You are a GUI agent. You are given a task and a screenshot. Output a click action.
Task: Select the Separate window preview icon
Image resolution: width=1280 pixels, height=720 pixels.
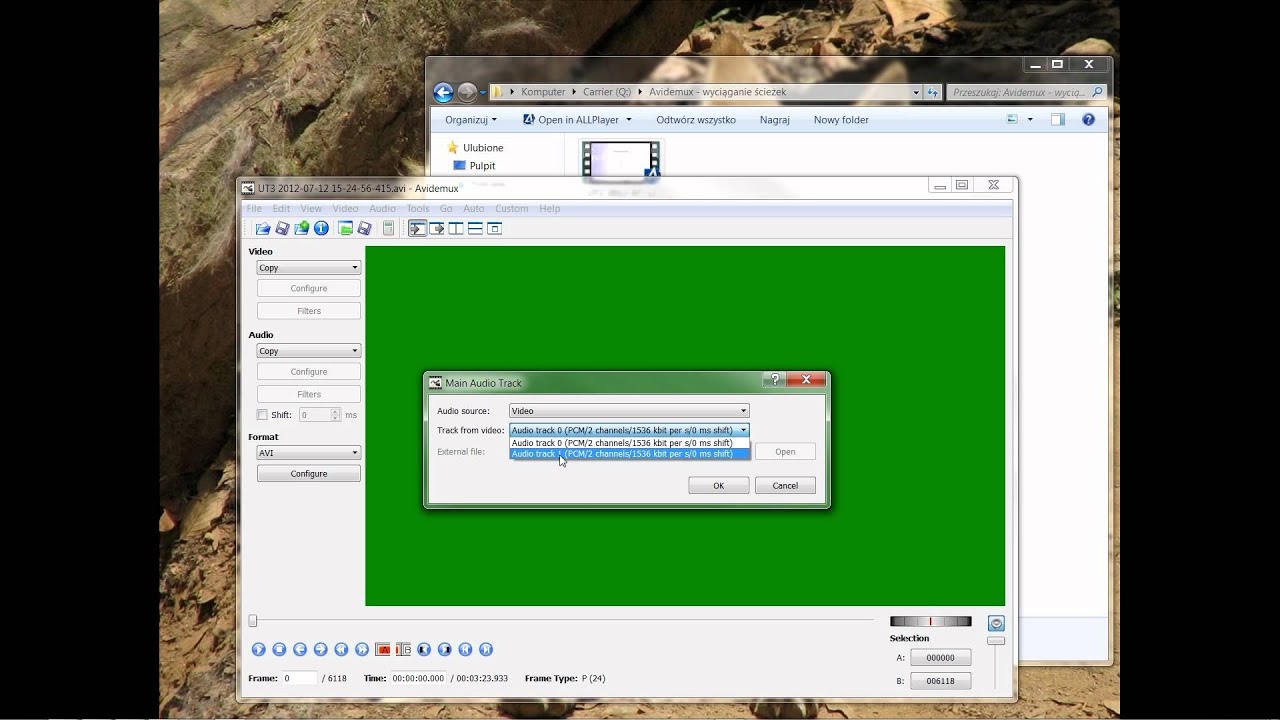(x=494, y=229)
